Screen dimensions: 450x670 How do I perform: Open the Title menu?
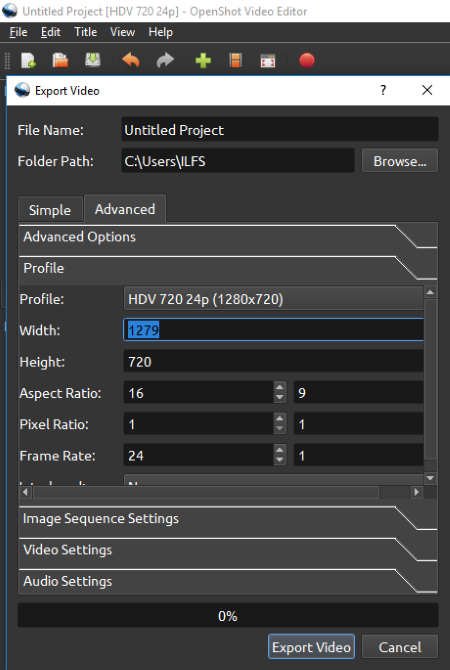coord(85,32)
